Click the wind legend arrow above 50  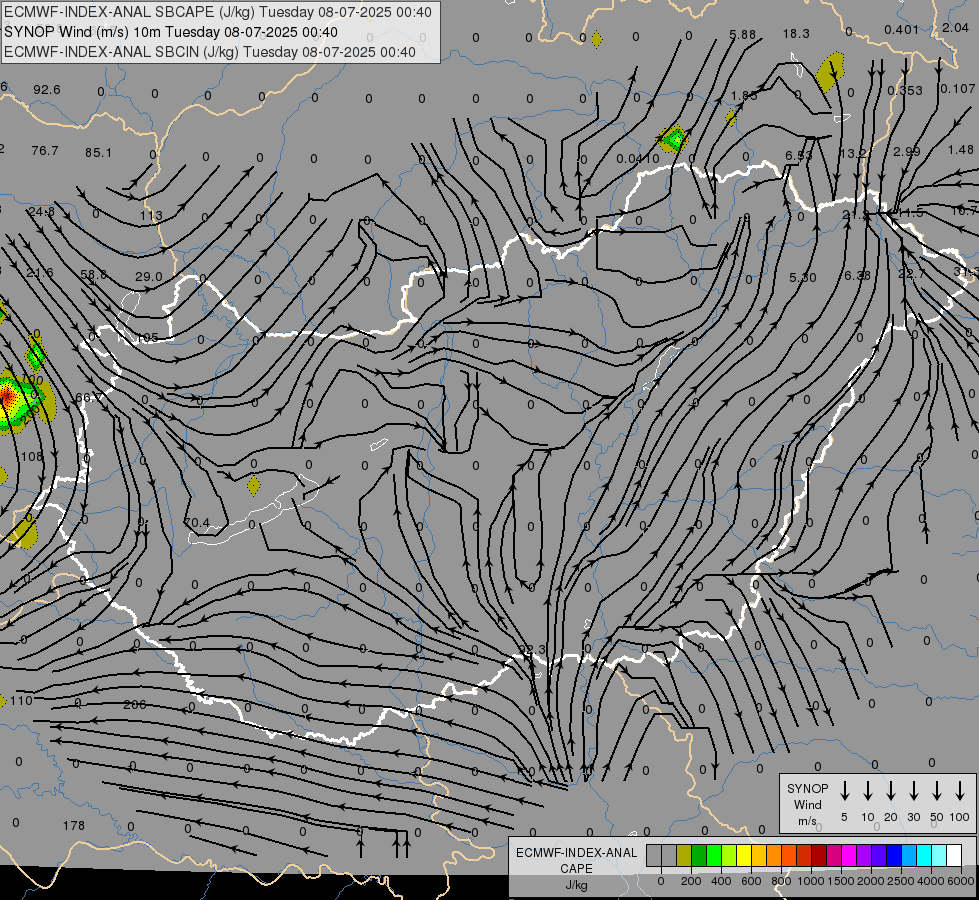937,791
